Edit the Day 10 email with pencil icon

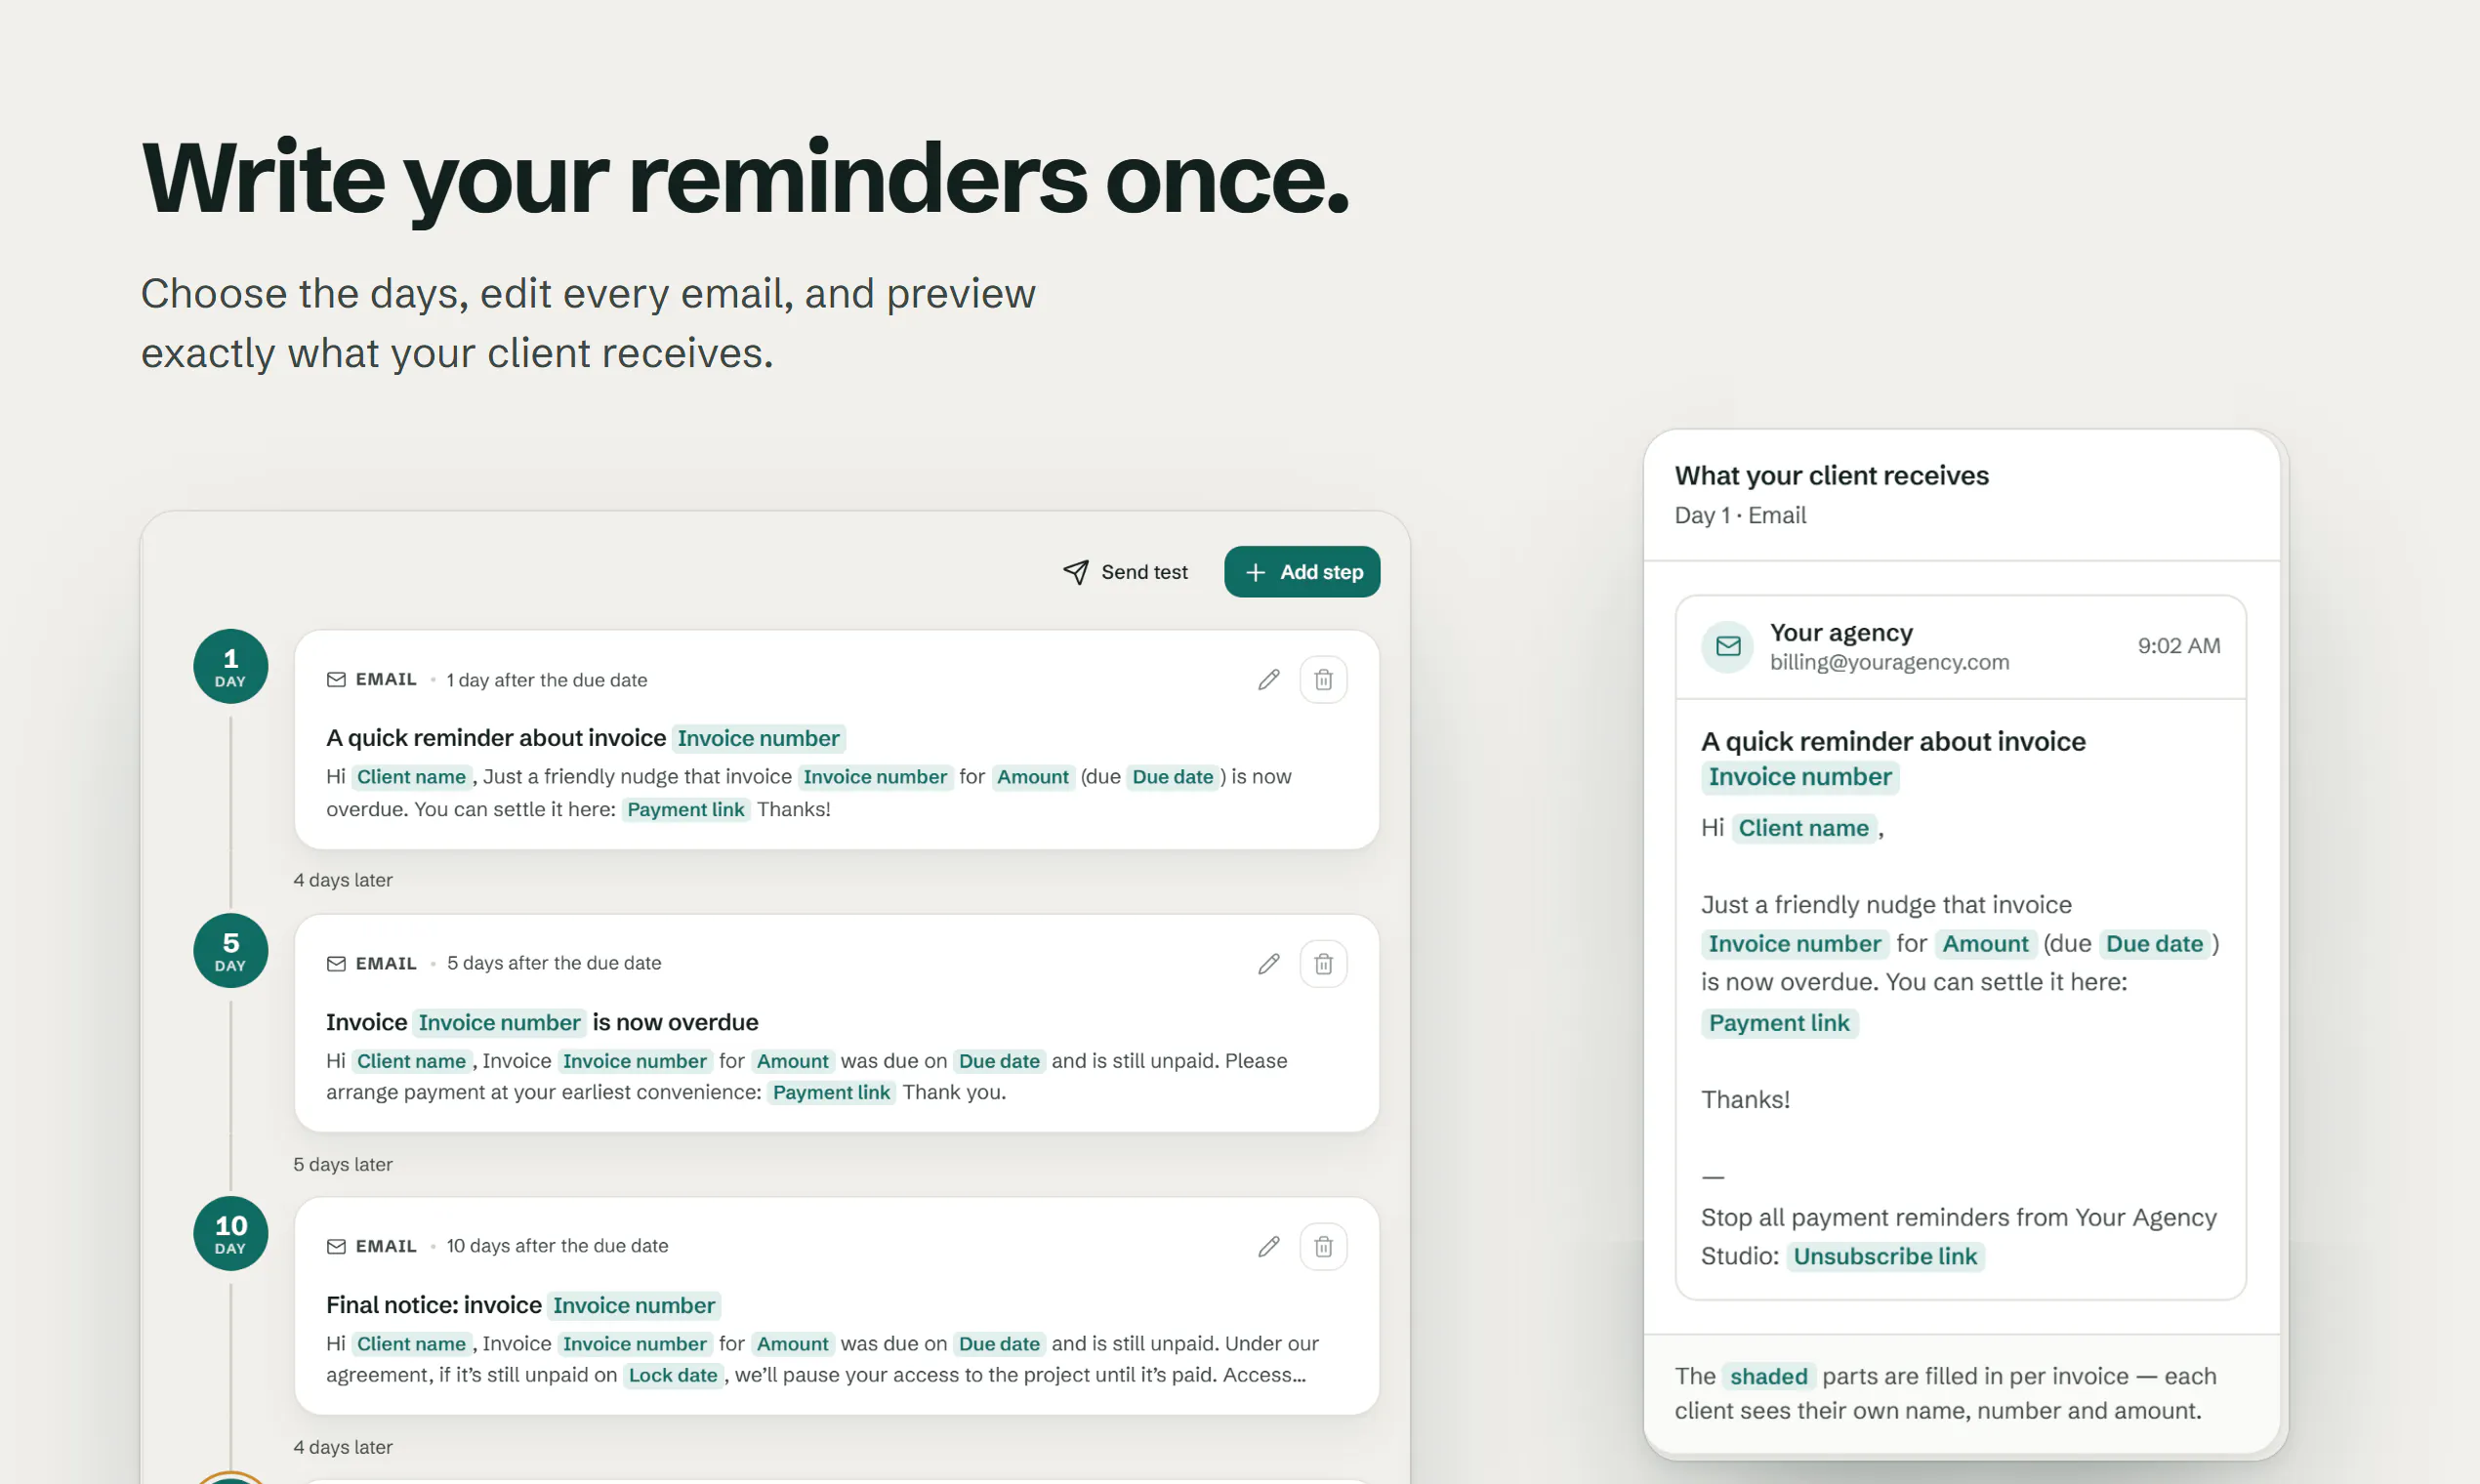point(1268,1246)
